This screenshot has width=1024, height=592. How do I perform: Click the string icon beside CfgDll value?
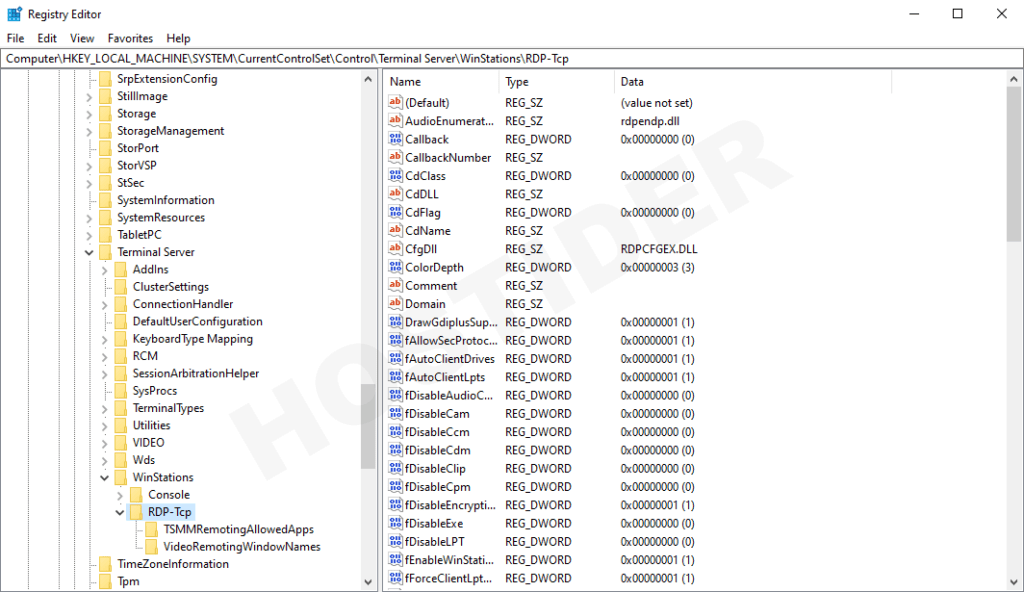click(395, 249)
